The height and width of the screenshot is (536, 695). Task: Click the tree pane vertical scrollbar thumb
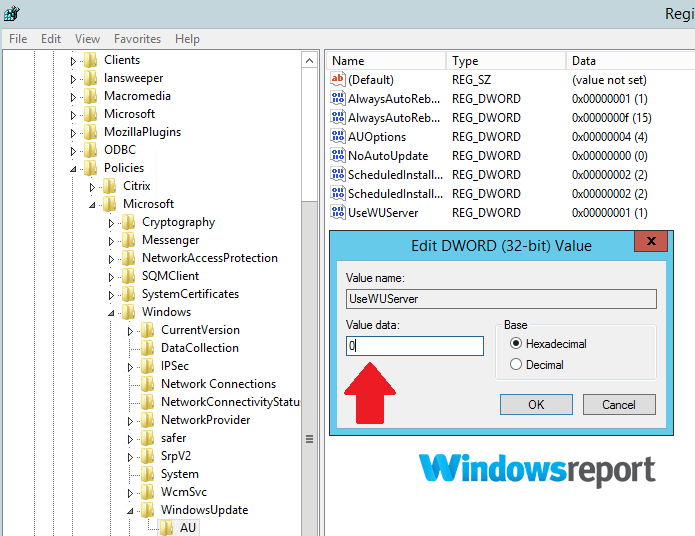309,368
